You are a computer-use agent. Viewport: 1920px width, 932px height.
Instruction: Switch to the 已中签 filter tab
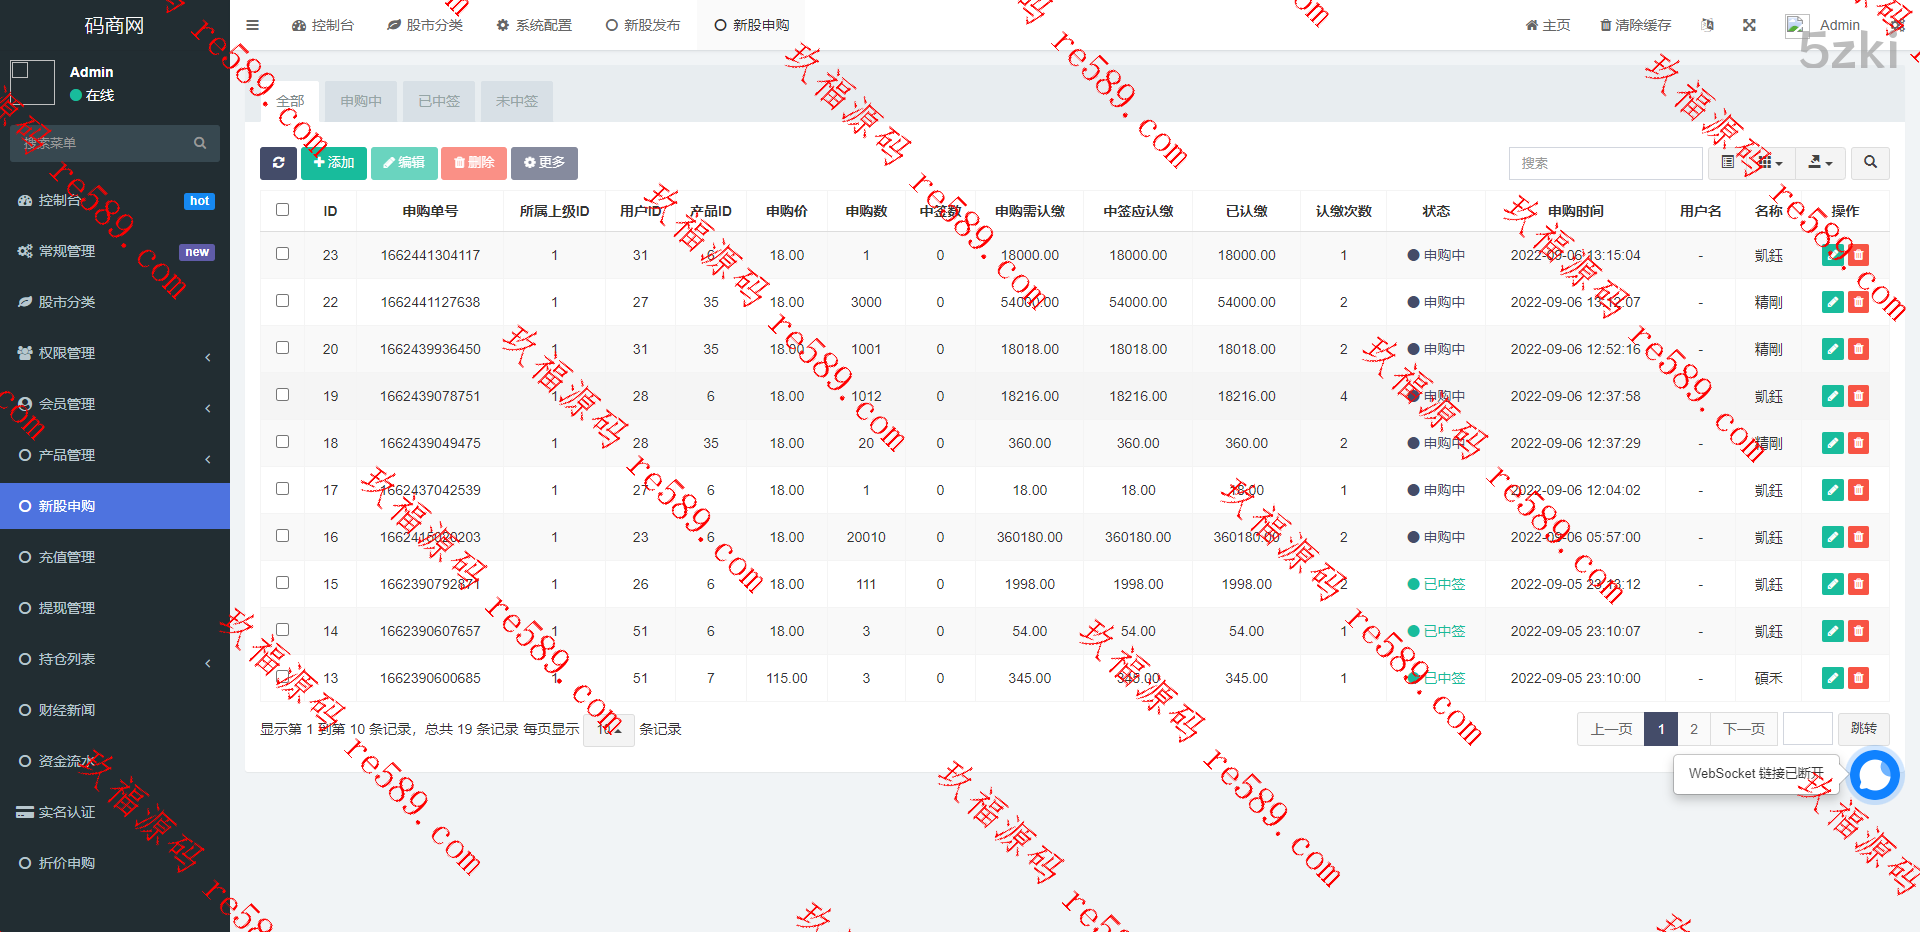(439, 101)
